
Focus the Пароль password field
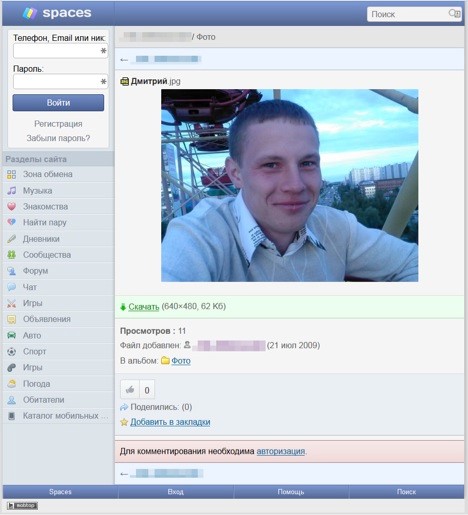coord(60,81)
